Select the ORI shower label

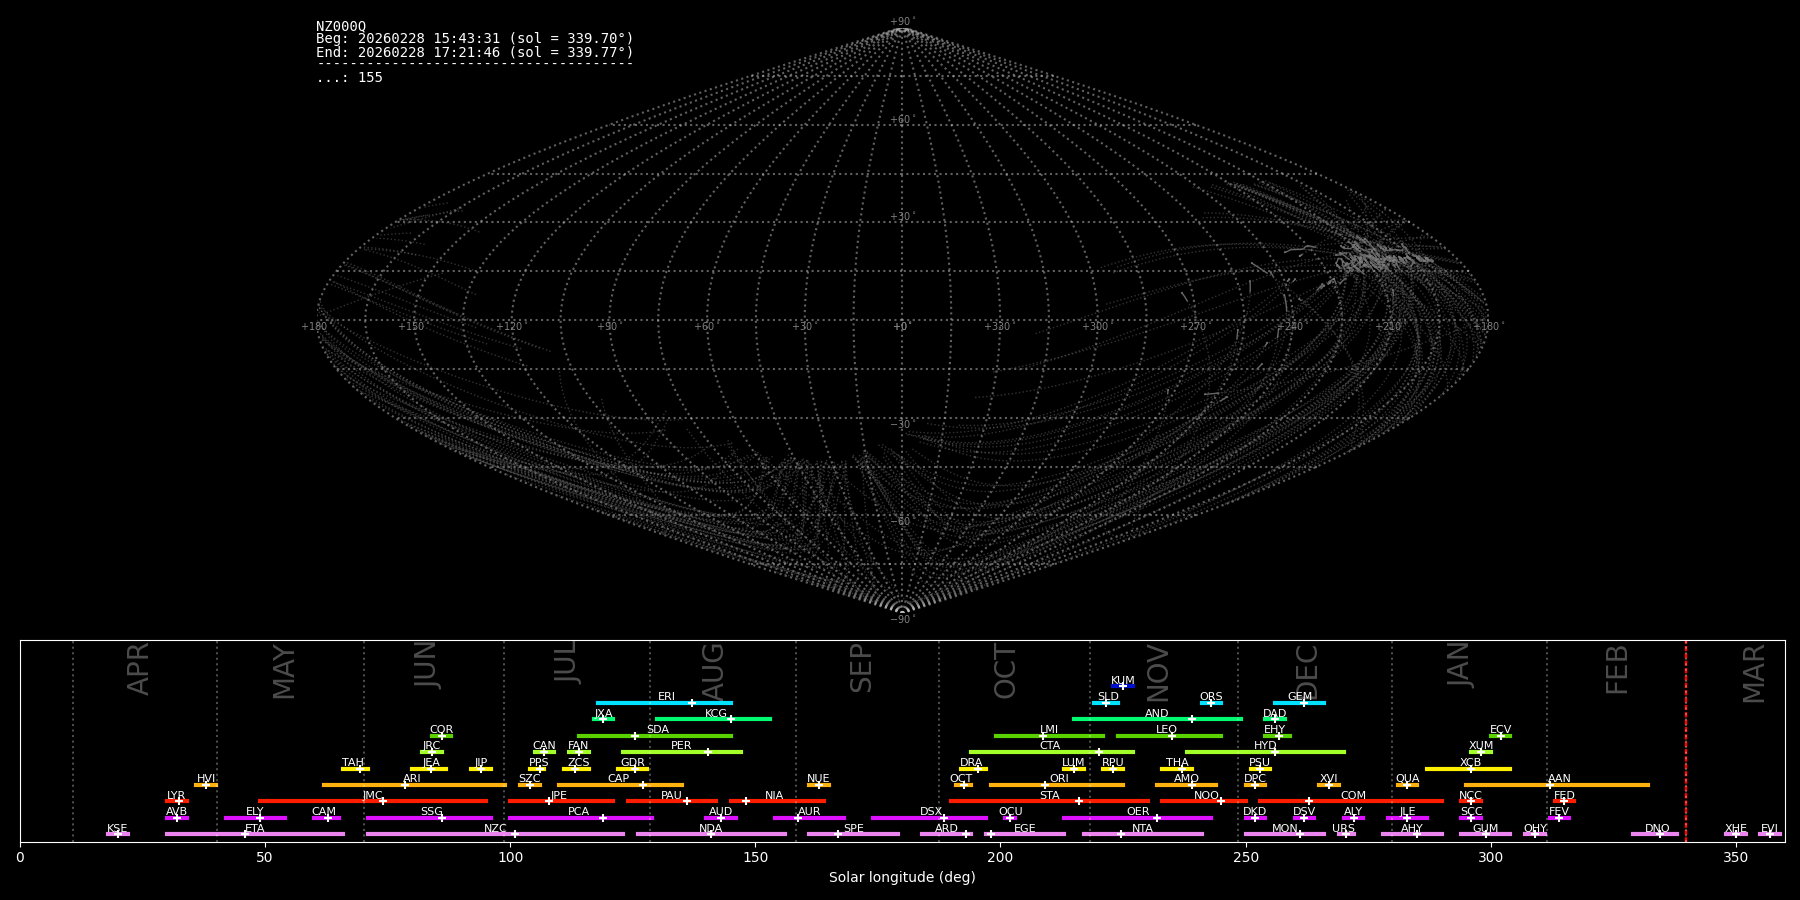tap(1059, 779)
